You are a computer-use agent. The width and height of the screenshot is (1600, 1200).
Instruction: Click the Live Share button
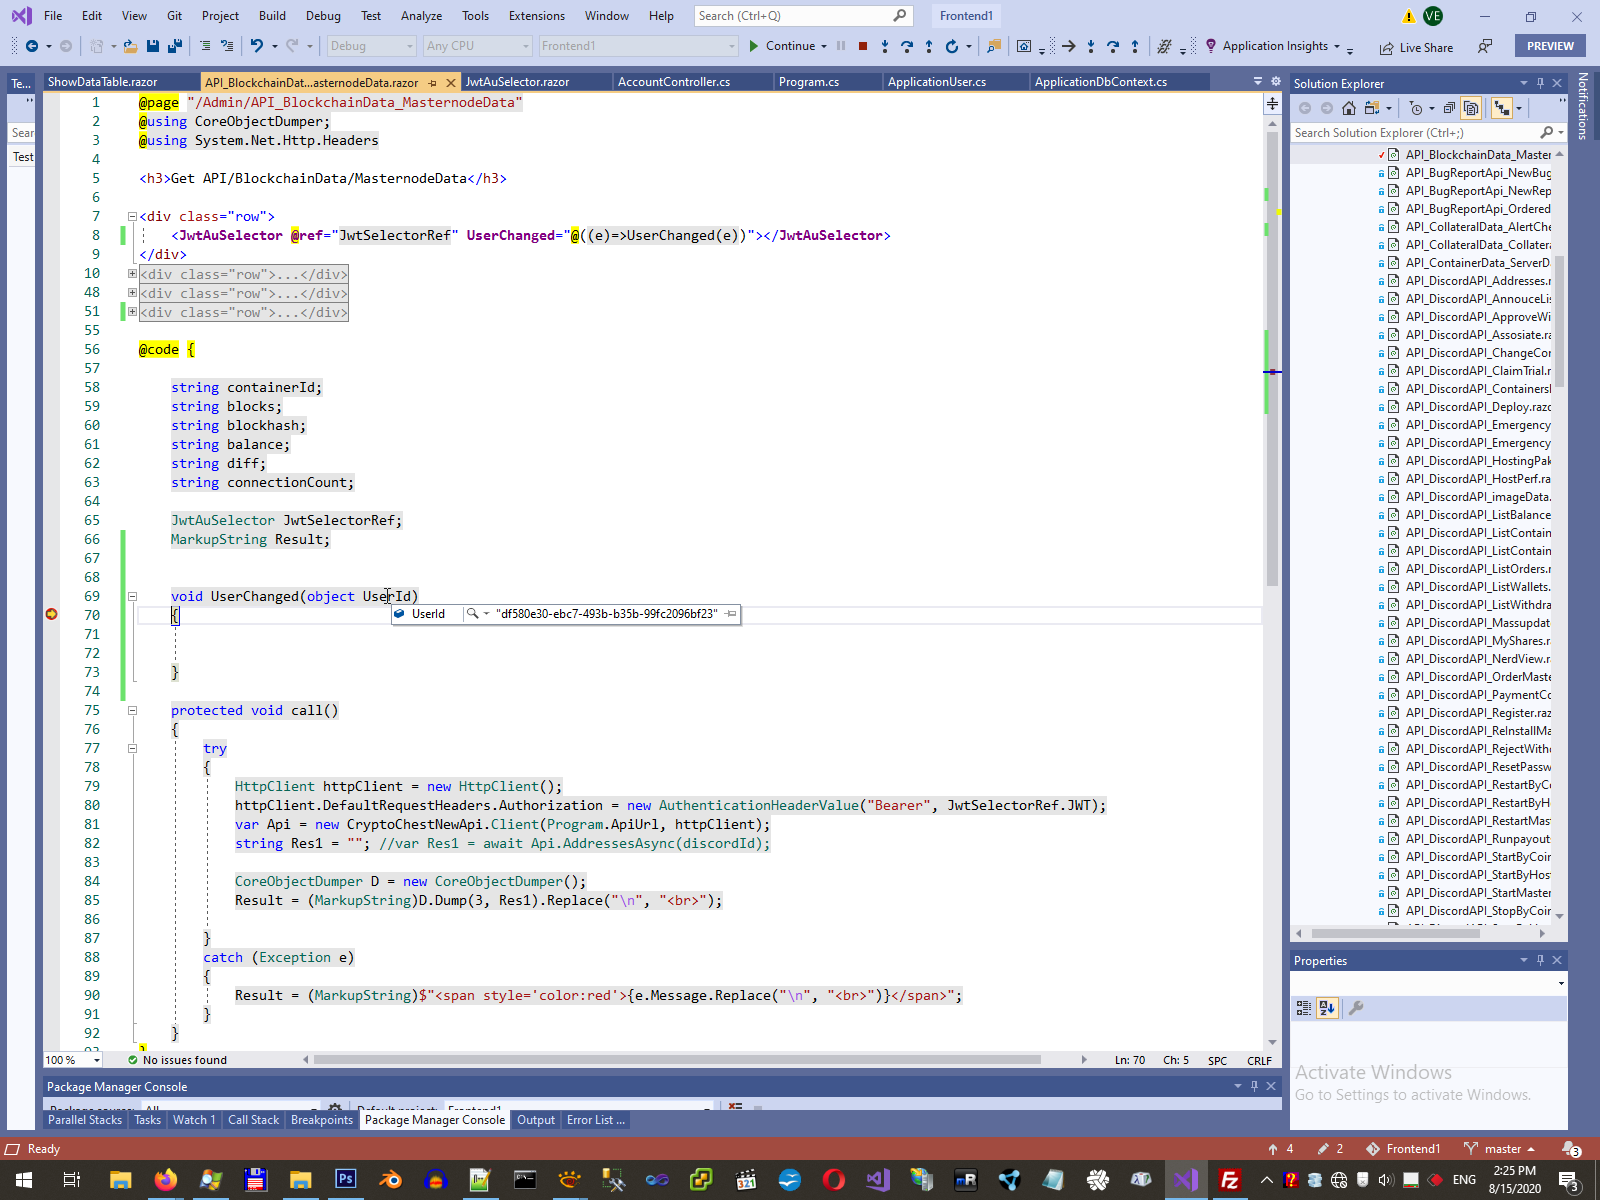click(1416, 47)
